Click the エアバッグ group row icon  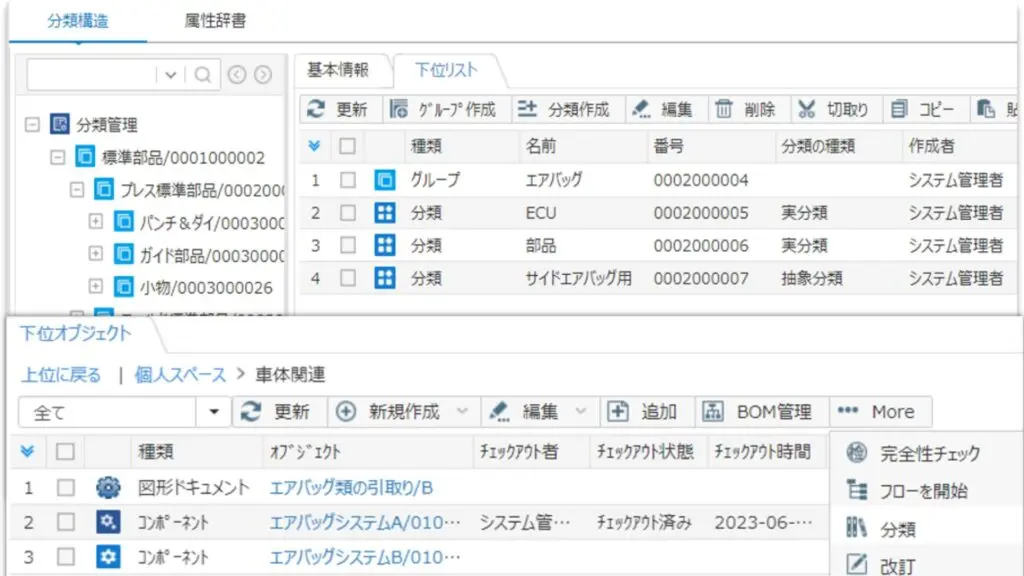tap(385, 180)
